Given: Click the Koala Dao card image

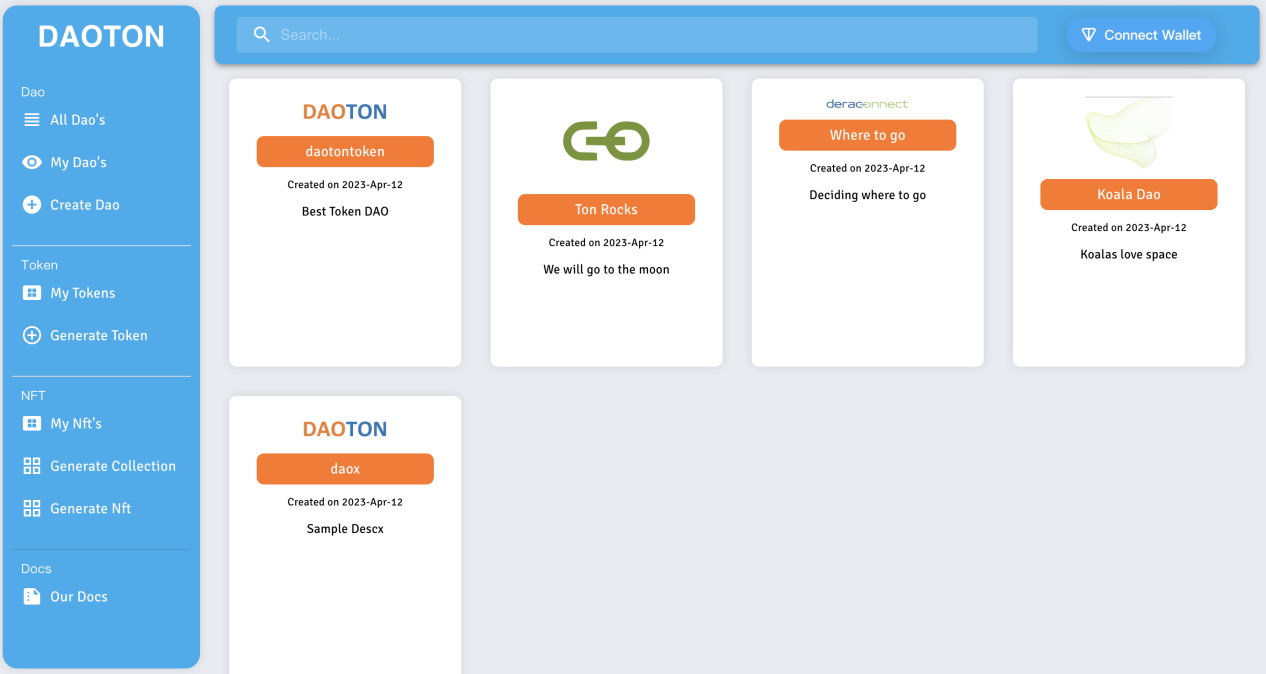Looking at the screenshot, I should (1128, 133).
